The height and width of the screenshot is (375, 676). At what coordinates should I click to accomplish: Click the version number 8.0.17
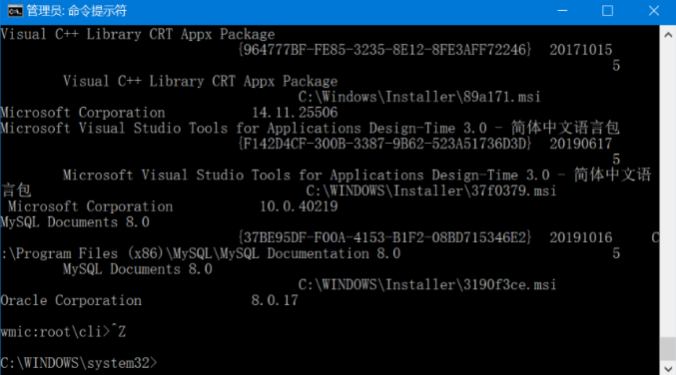click(275, 300)
